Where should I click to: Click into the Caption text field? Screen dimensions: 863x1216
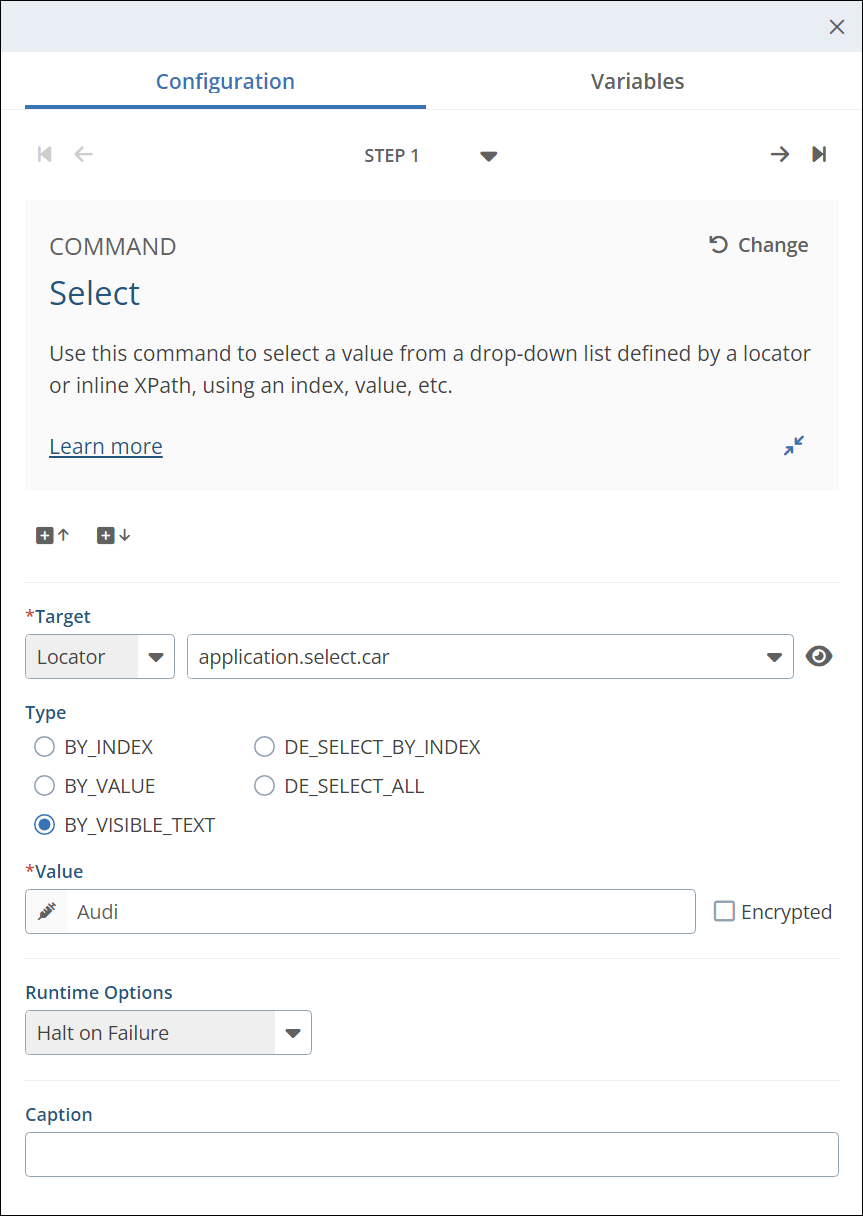pos(431,1154)
